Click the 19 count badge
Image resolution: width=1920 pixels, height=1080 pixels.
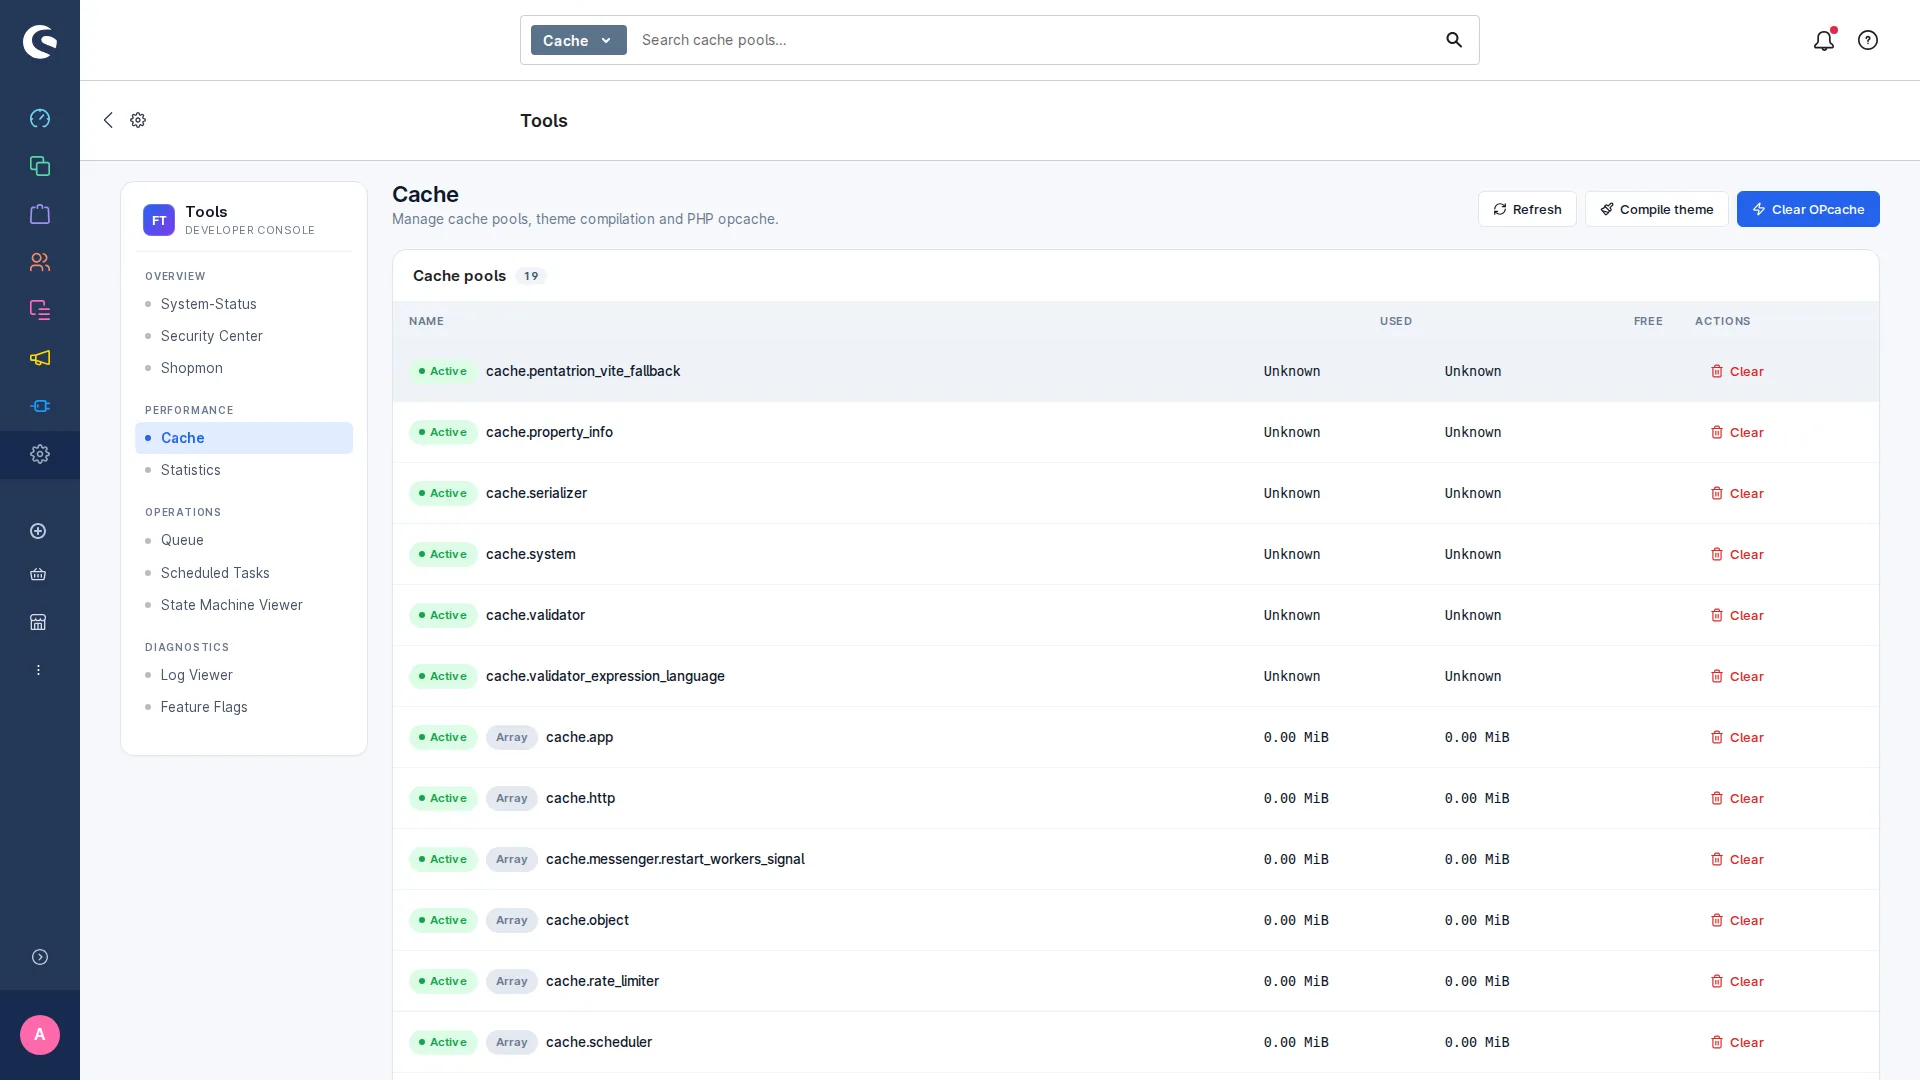coord(531,276)
